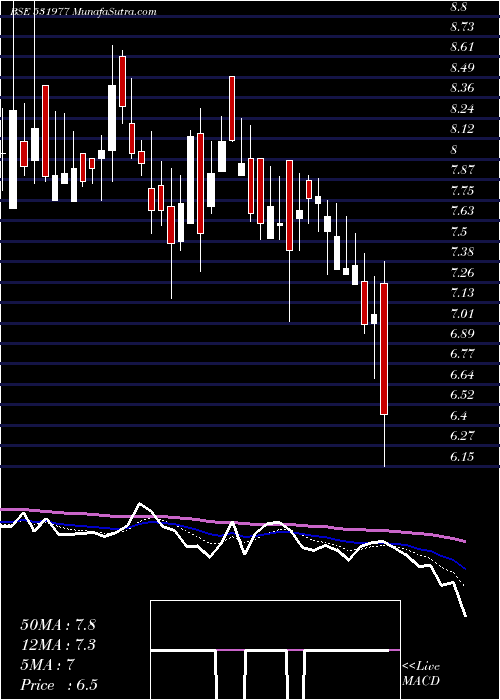500x700 pixels.
Task: Click the 6.77 axis label
Action: pos(462,354)
